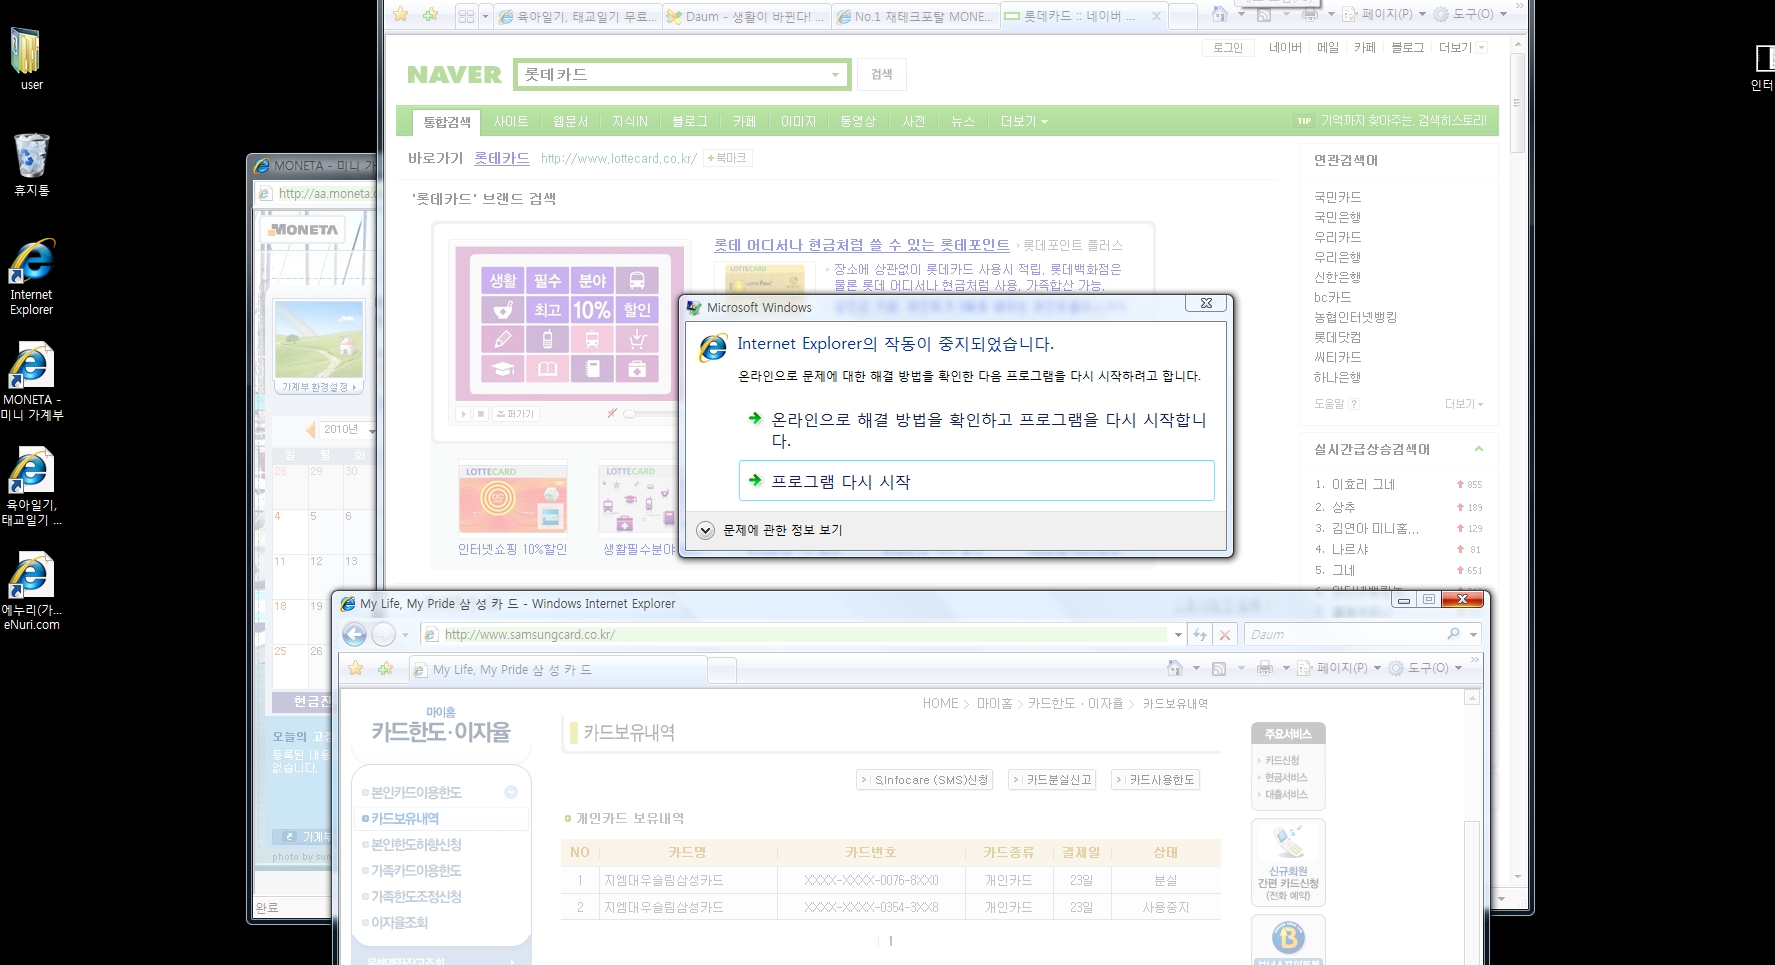Click related search term 국민카드
Viewport: 1775px width, 965px height.
(x=1337, y=197)
